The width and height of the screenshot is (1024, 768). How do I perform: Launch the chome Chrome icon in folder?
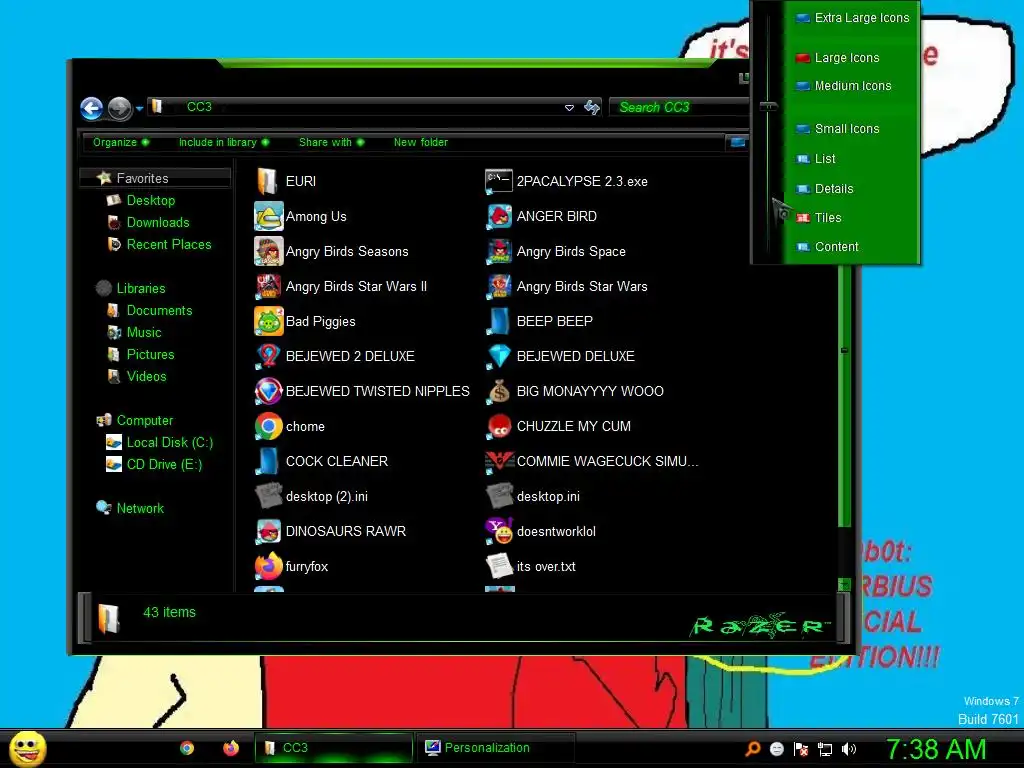click(268, 426)
